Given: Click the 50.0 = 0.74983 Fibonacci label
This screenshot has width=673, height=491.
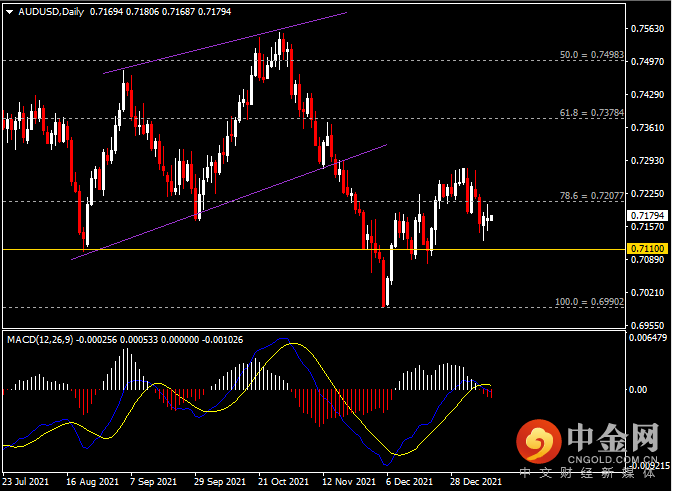Looking at the screenshot, I should (x=590, y=55).
